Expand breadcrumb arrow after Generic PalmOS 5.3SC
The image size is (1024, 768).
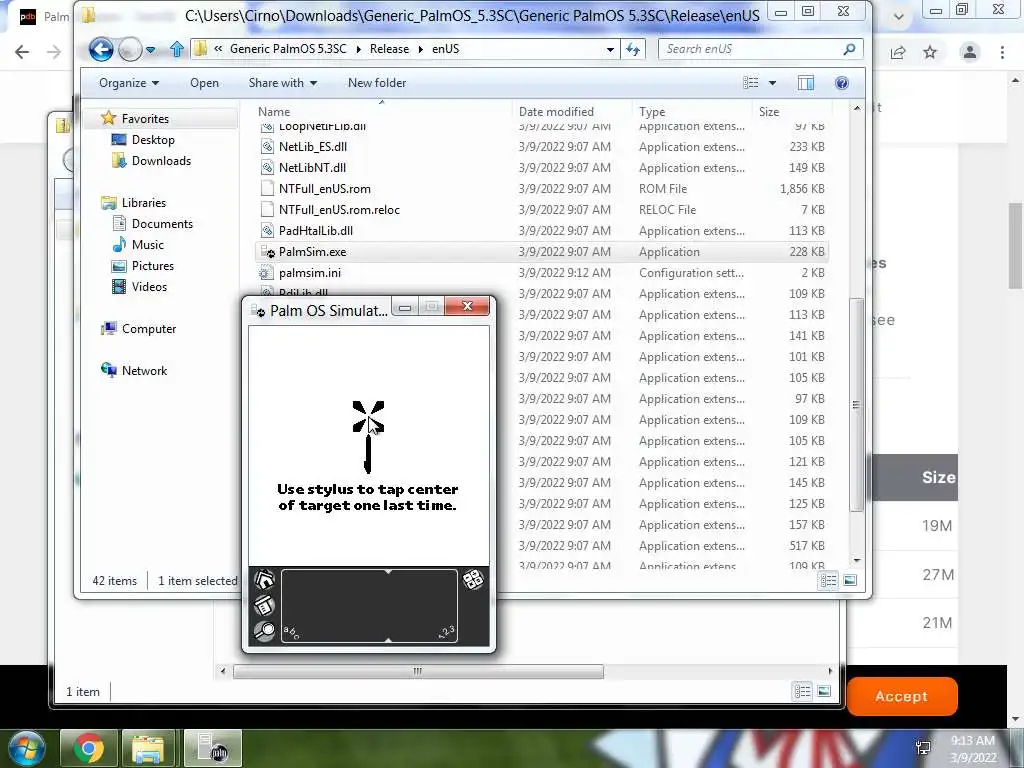359,49
